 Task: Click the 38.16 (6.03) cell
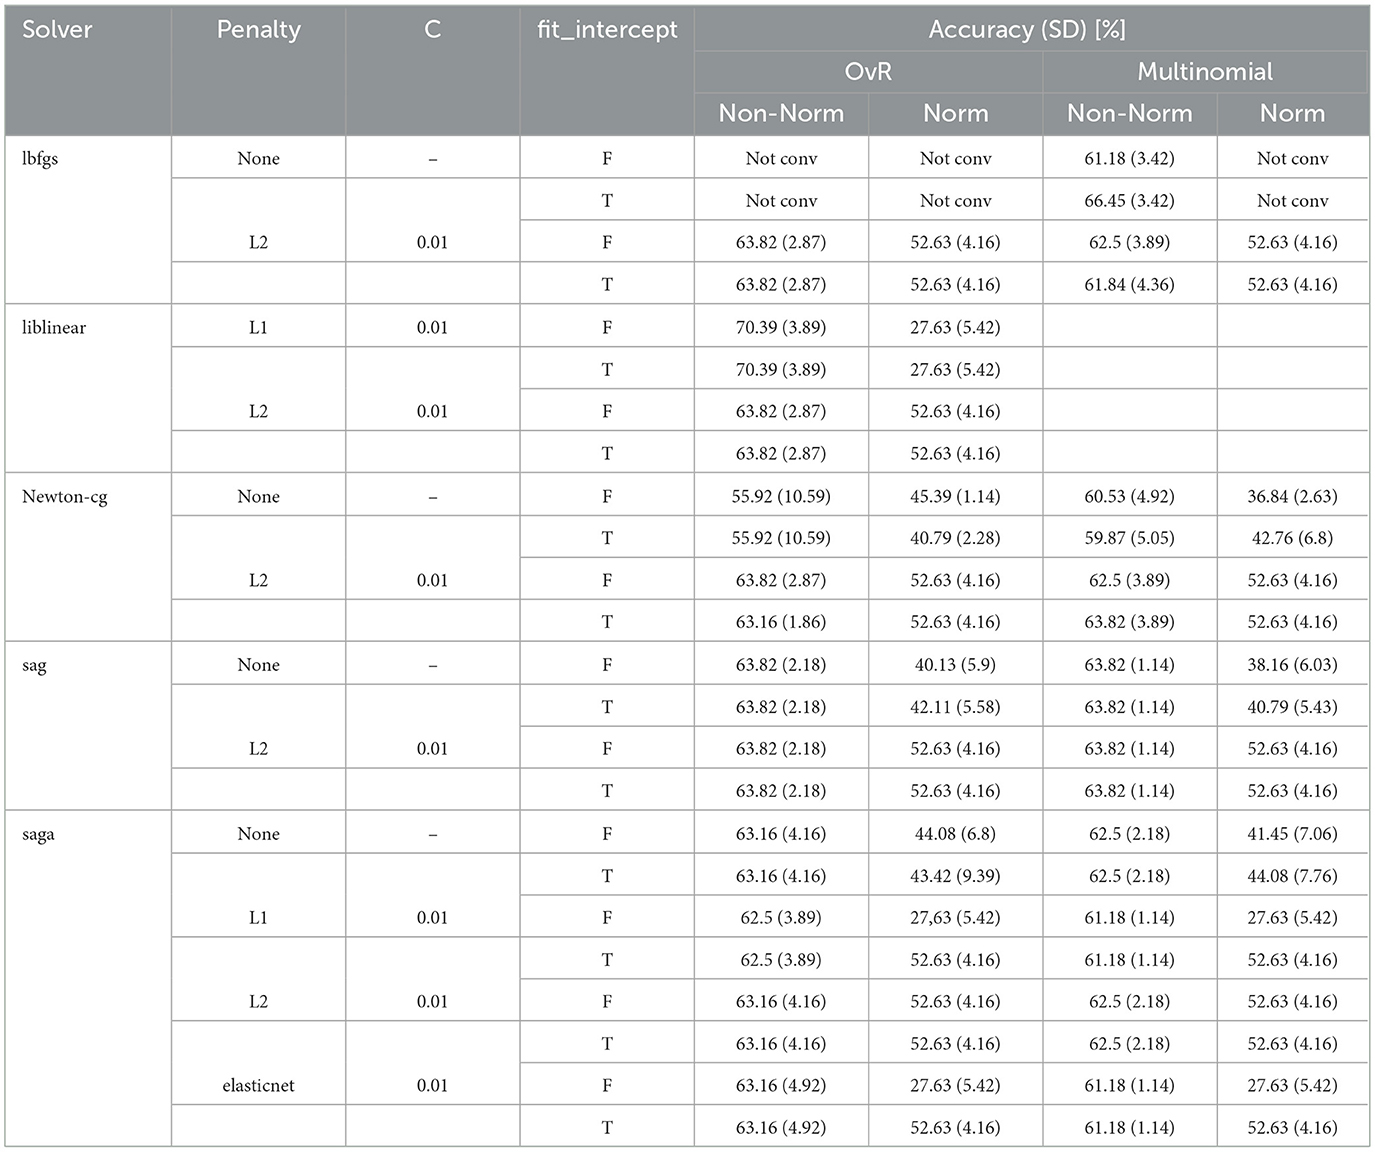[1292, 666]
